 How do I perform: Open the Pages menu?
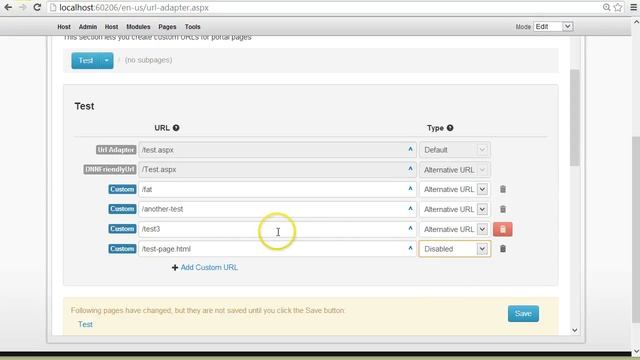(x=167, y=27)
